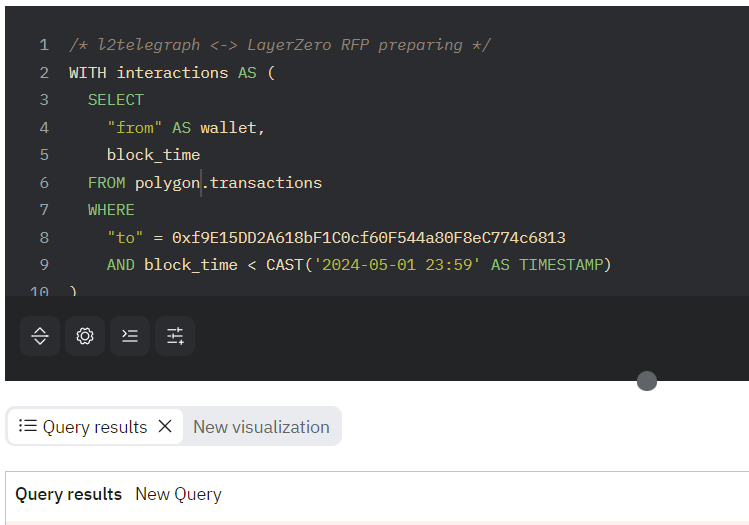The width and height of the screenshot is (749, 525).
Task: Click 'interactions' in the WITH clause
Action: coord(172,73)
